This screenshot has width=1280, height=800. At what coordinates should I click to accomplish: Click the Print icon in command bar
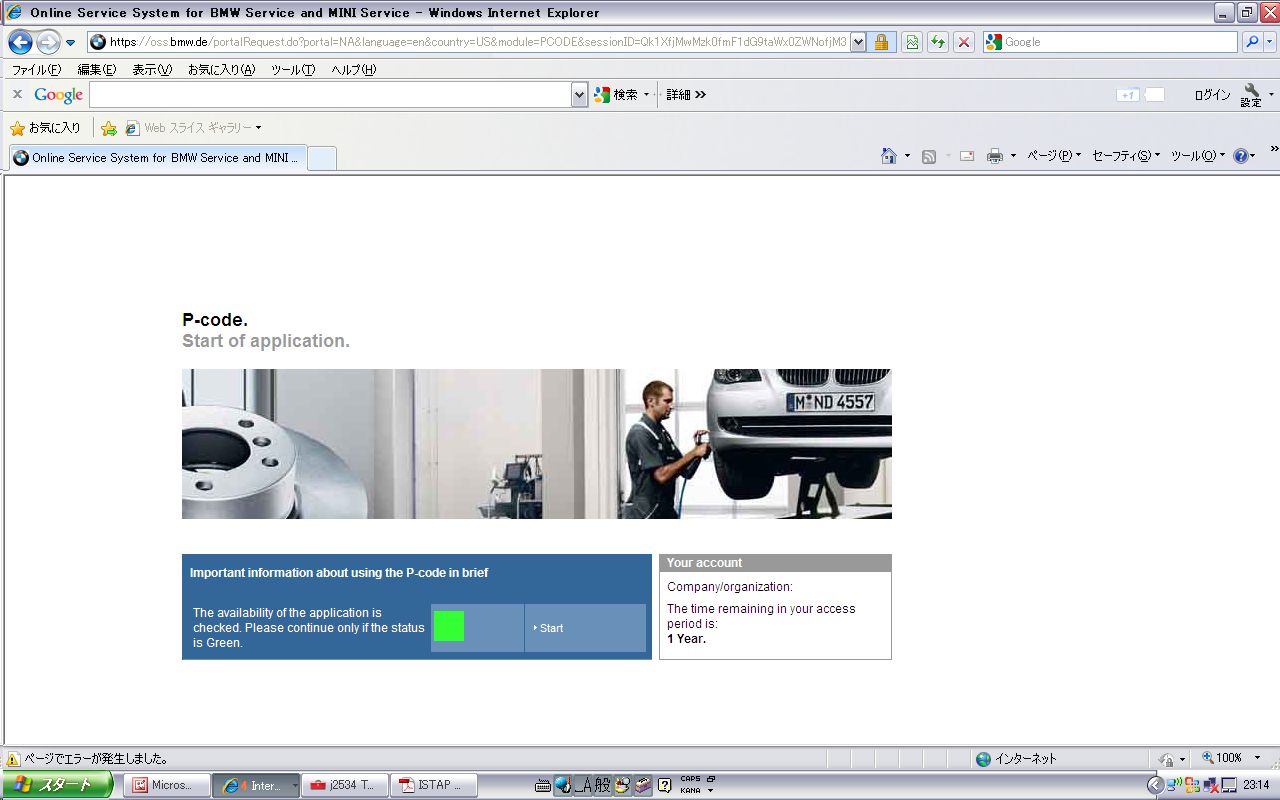(x=995, y=156)
